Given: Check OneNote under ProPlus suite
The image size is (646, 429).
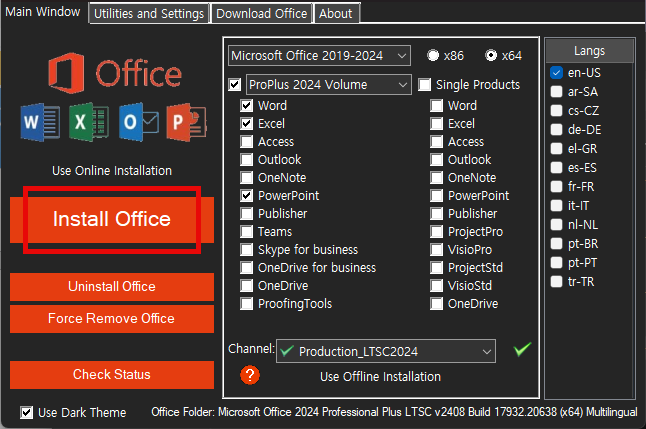Looking at the screenshot, I should click(x=247, y=178).
